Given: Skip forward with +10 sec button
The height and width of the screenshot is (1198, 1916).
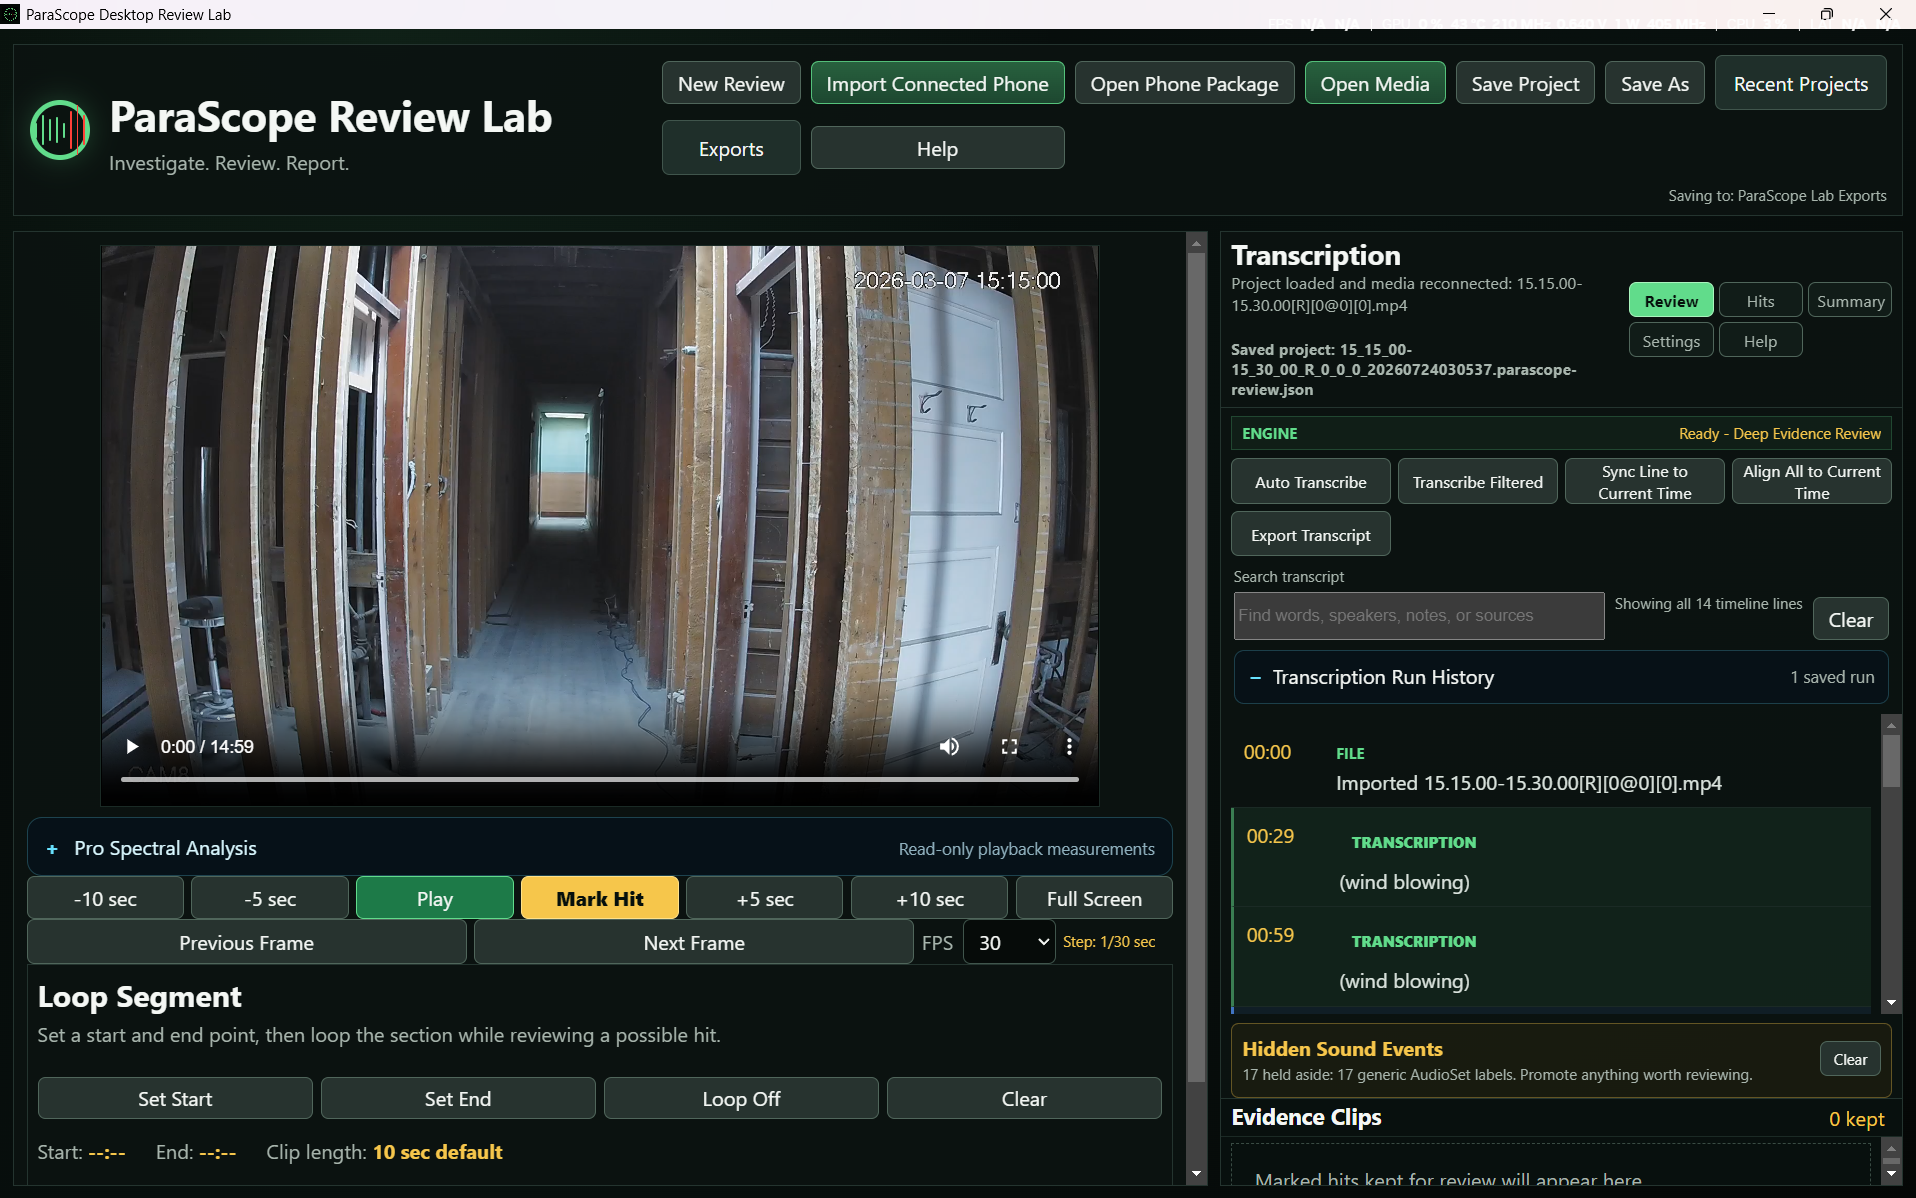Looking at the screenshot, I should pos(929,898).
